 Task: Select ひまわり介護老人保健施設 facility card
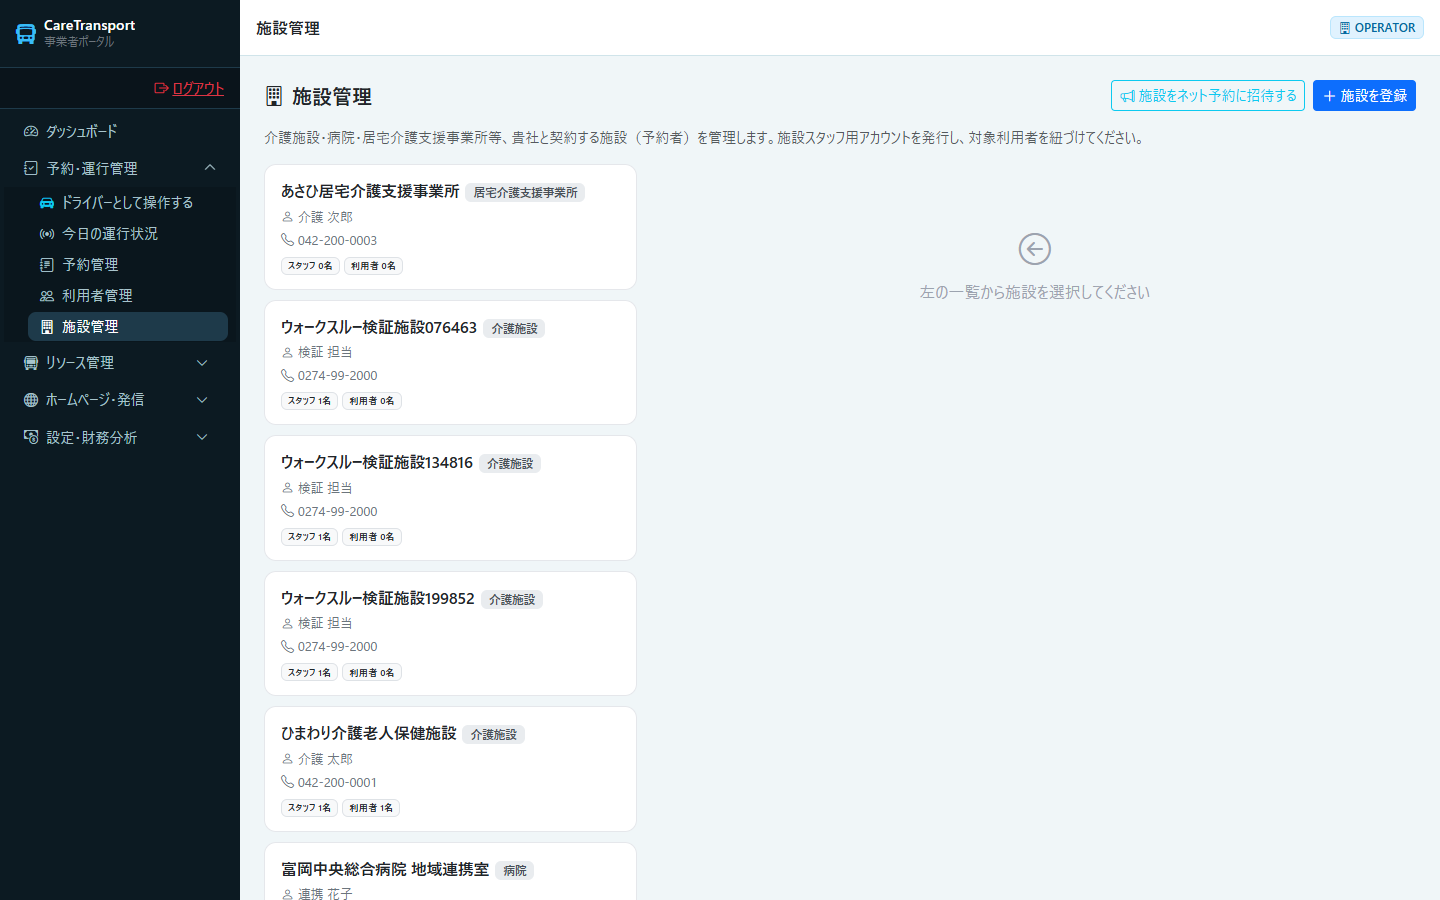pos(450,769)
